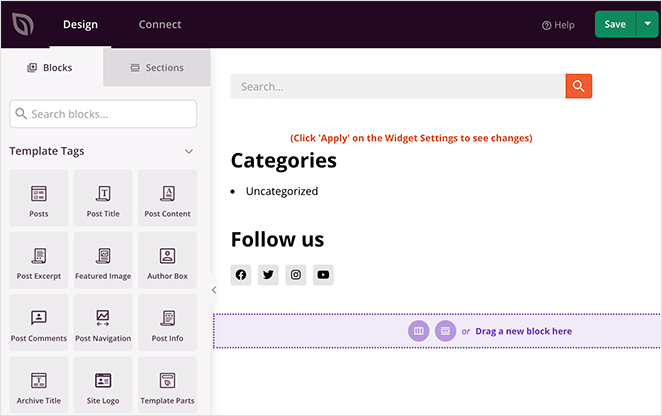Image resolution: width=662 pixels, height=416 pixels.
Task: Click the SeedProd leaf logo
Action: click(x=23, y=24)
